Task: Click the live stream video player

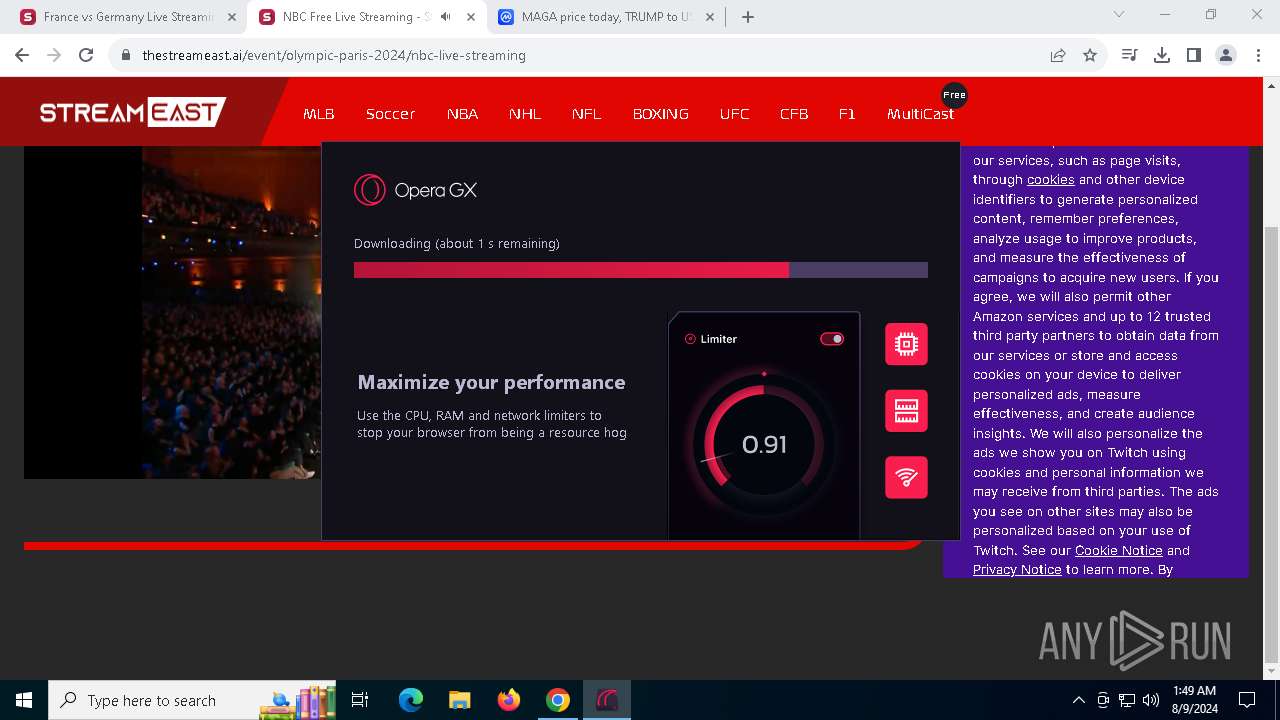Action: click(x=172, y=312)
